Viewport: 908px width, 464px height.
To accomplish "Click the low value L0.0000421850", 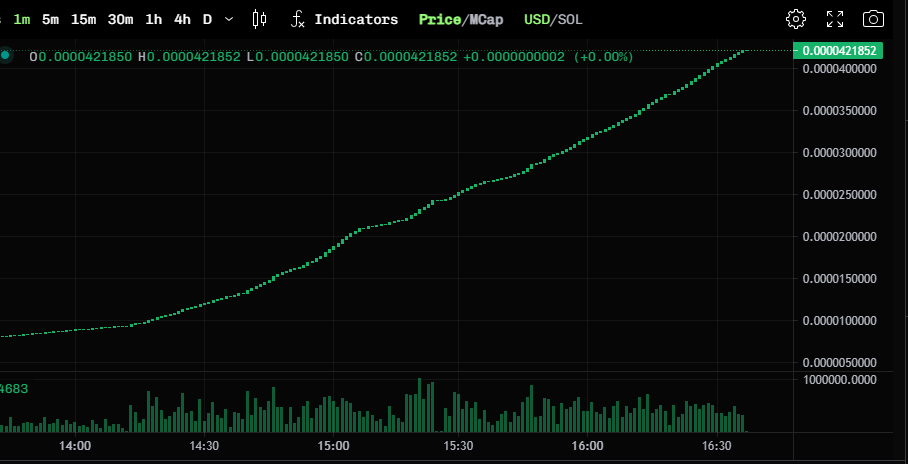I will coord(297,57).
